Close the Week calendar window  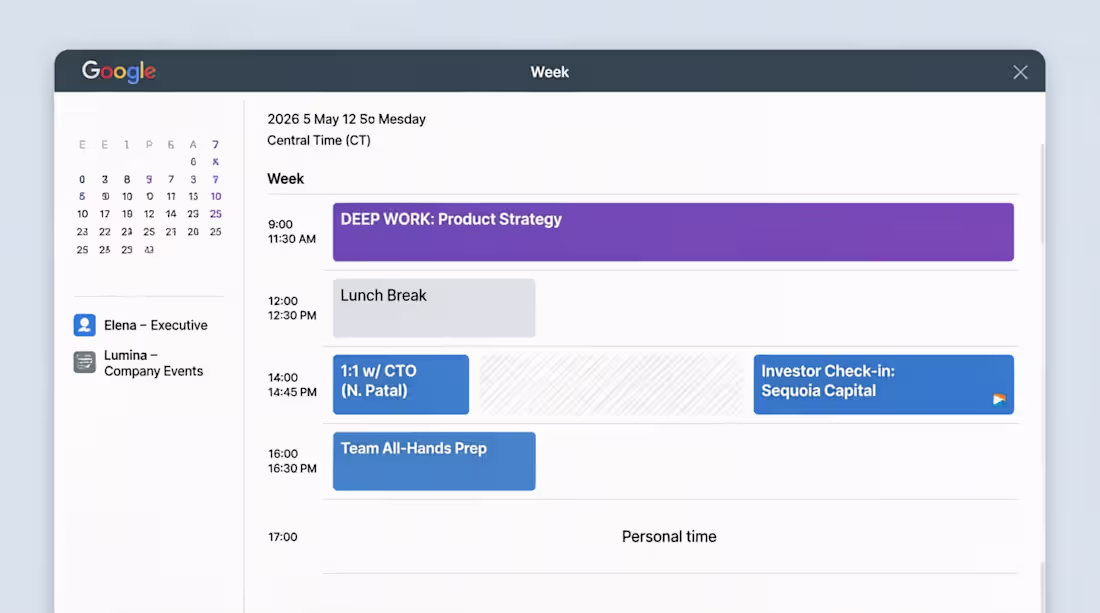1020,72
